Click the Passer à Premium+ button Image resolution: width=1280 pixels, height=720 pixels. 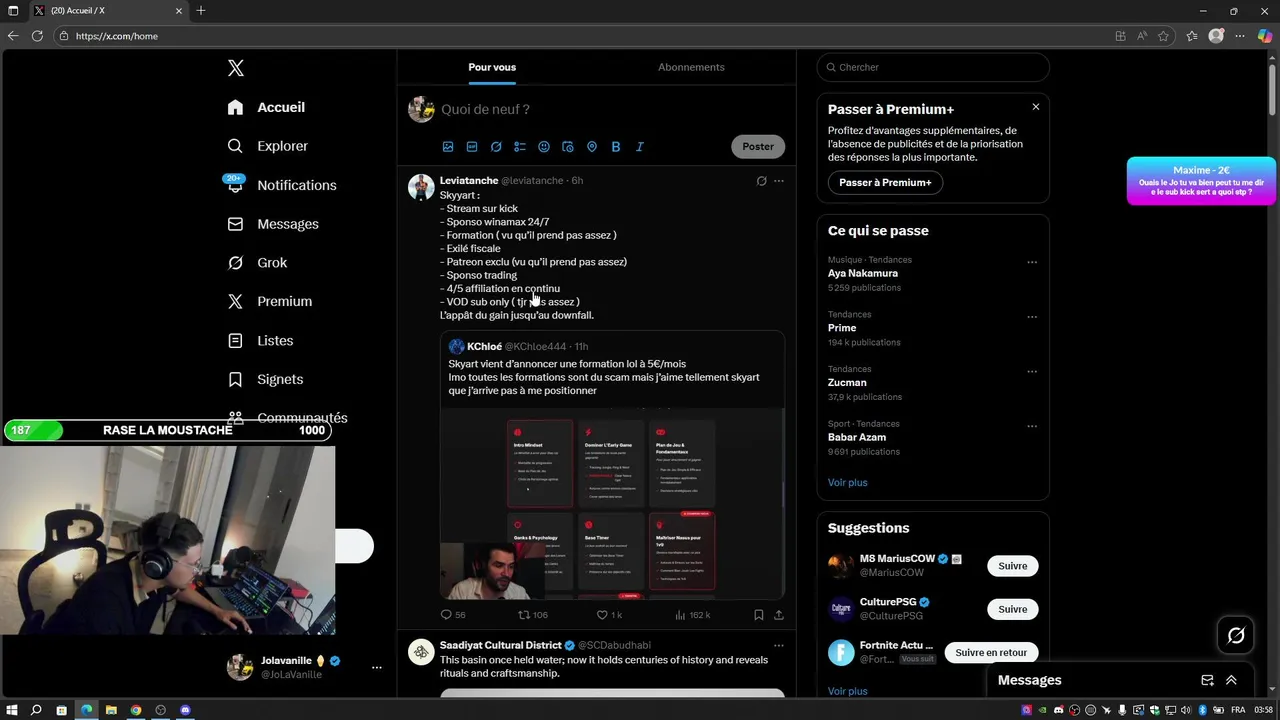[x=885, y=183]
